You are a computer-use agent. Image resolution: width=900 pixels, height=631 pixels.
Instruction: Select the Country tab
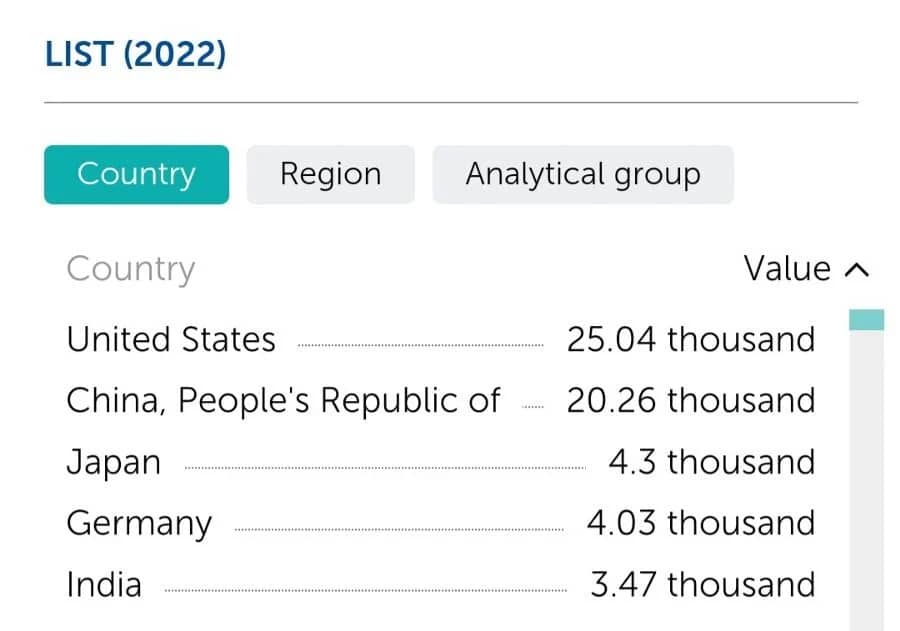coord(136,174)
